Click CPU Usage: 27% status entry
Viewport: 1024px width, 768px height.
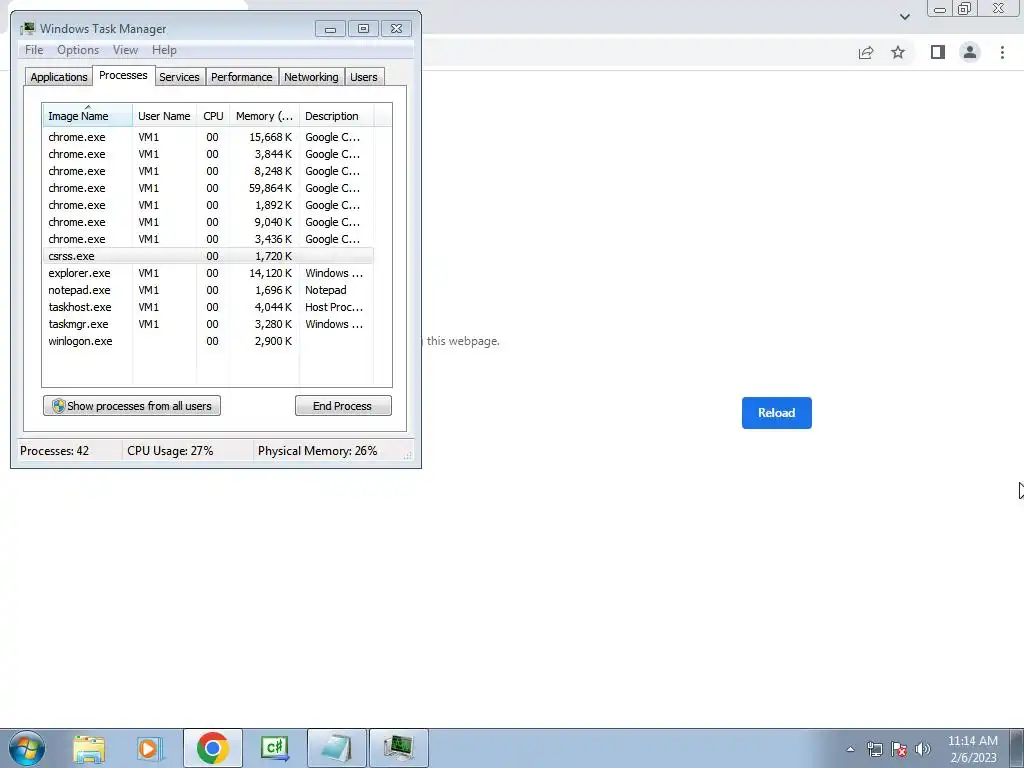[170, 451]
